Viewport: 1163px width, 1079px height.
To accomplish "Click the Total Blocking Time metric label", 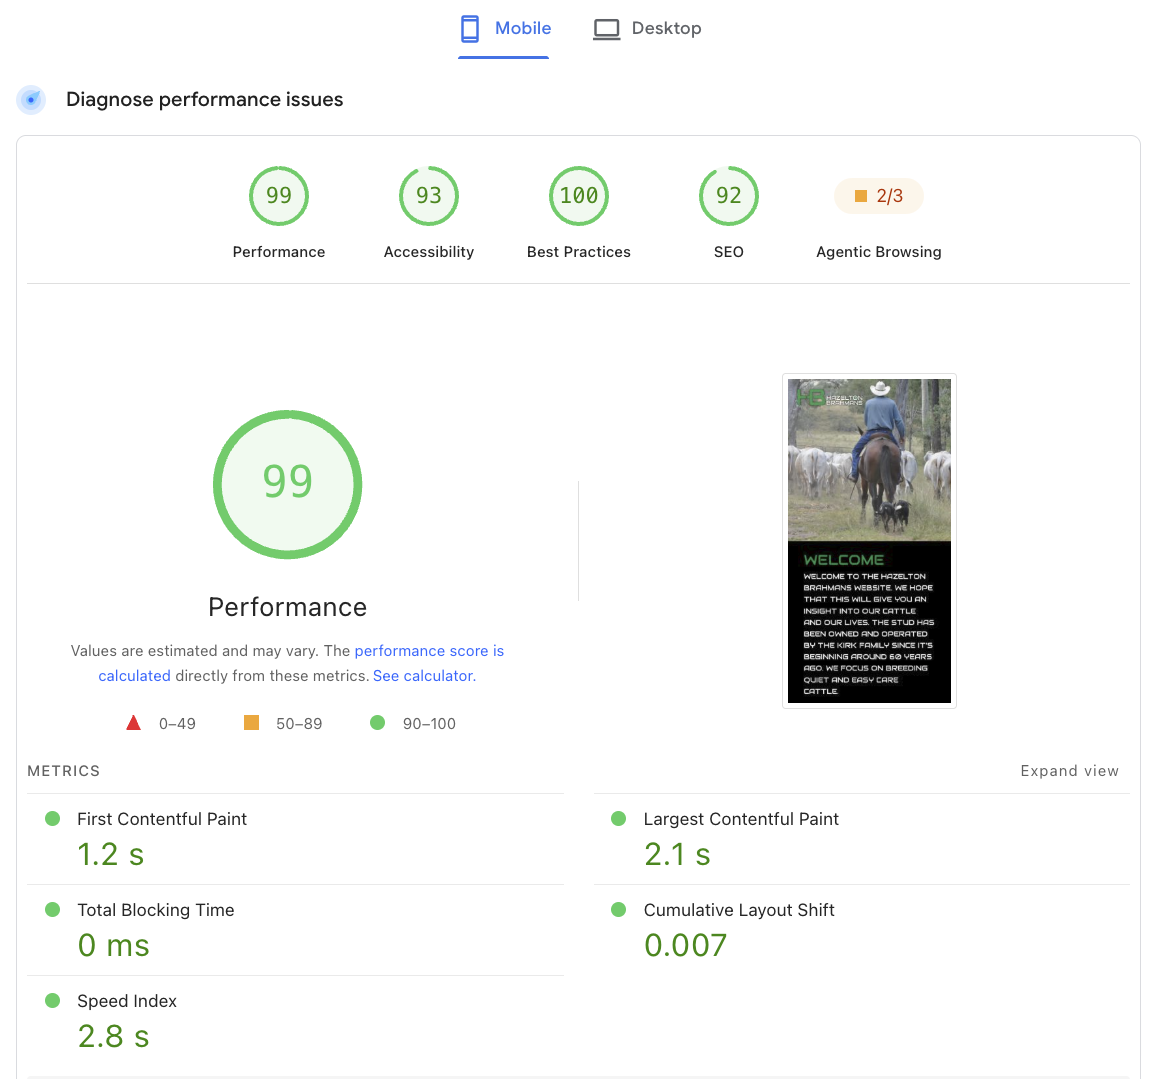I will (x=156, y=910).
